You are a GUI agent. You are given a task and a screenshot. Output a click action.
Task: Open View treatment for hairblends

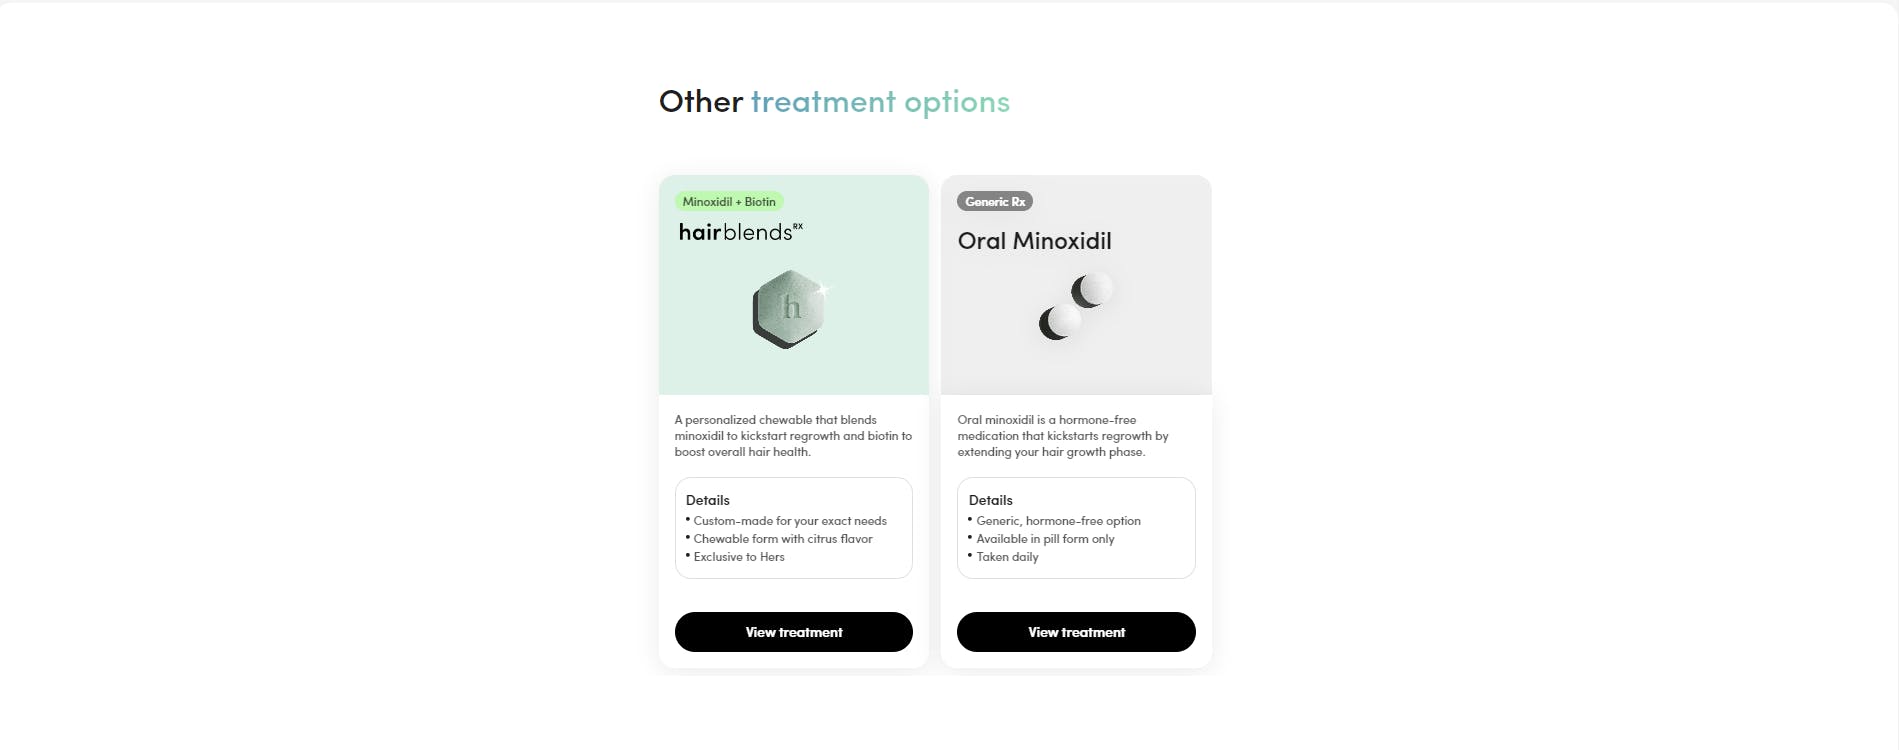[793, 632]
